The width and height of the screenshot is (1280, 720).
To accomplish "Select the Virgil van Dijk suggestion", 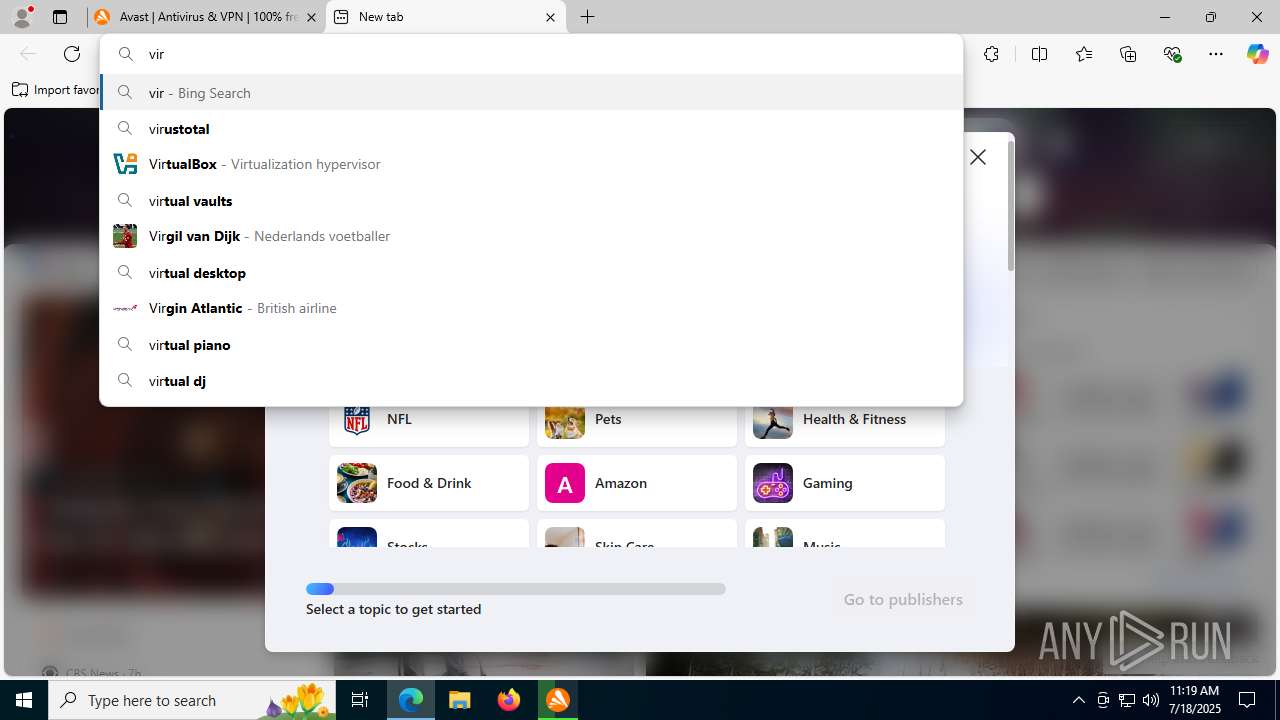I will (531, 236).
